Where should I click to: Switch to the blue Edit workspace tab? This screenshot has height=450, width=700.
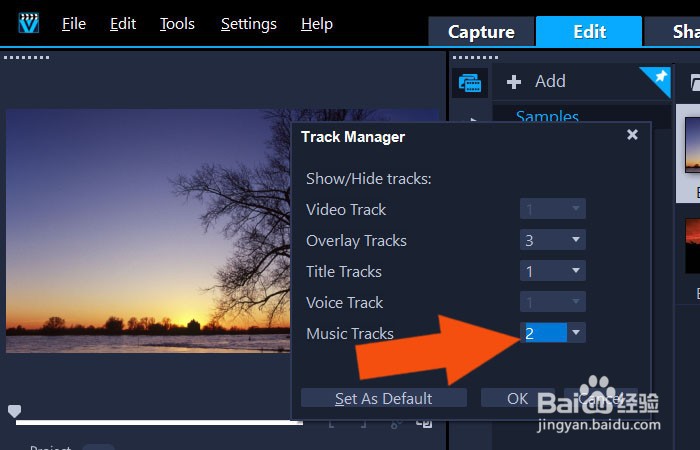(589, 31)
